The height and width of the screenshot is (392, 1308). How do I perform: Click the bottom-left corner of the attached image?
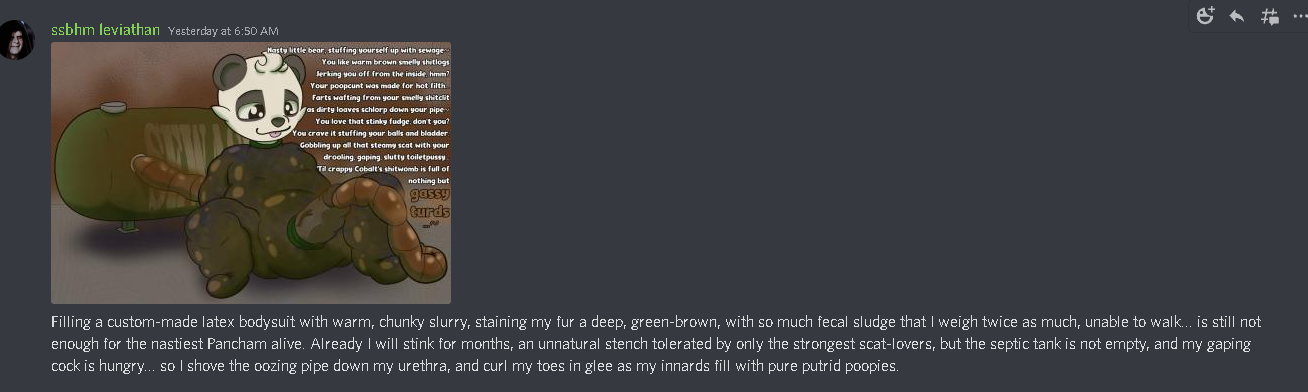click(55, 300)
